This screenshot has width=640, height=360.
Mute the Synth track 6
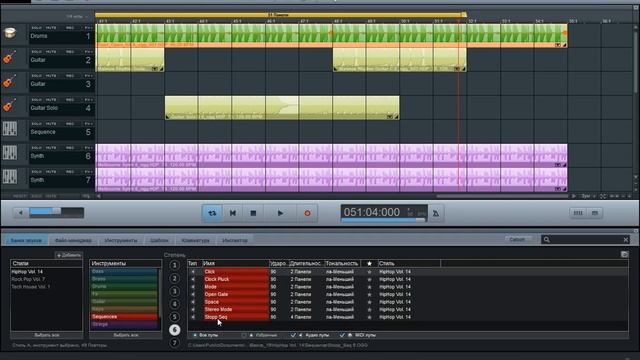(x=51, y=148)
